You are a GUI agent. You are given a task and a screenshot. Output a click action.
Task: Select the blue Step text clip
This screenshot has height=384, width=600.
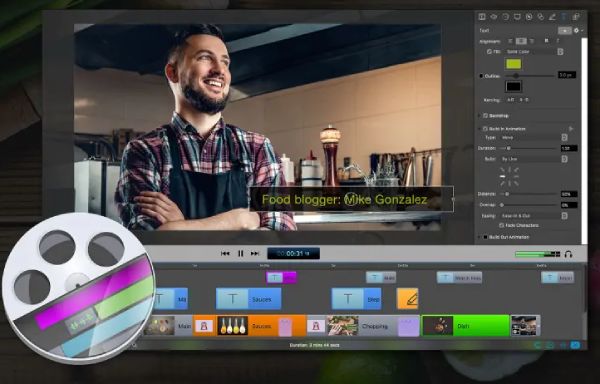(356, 299)
